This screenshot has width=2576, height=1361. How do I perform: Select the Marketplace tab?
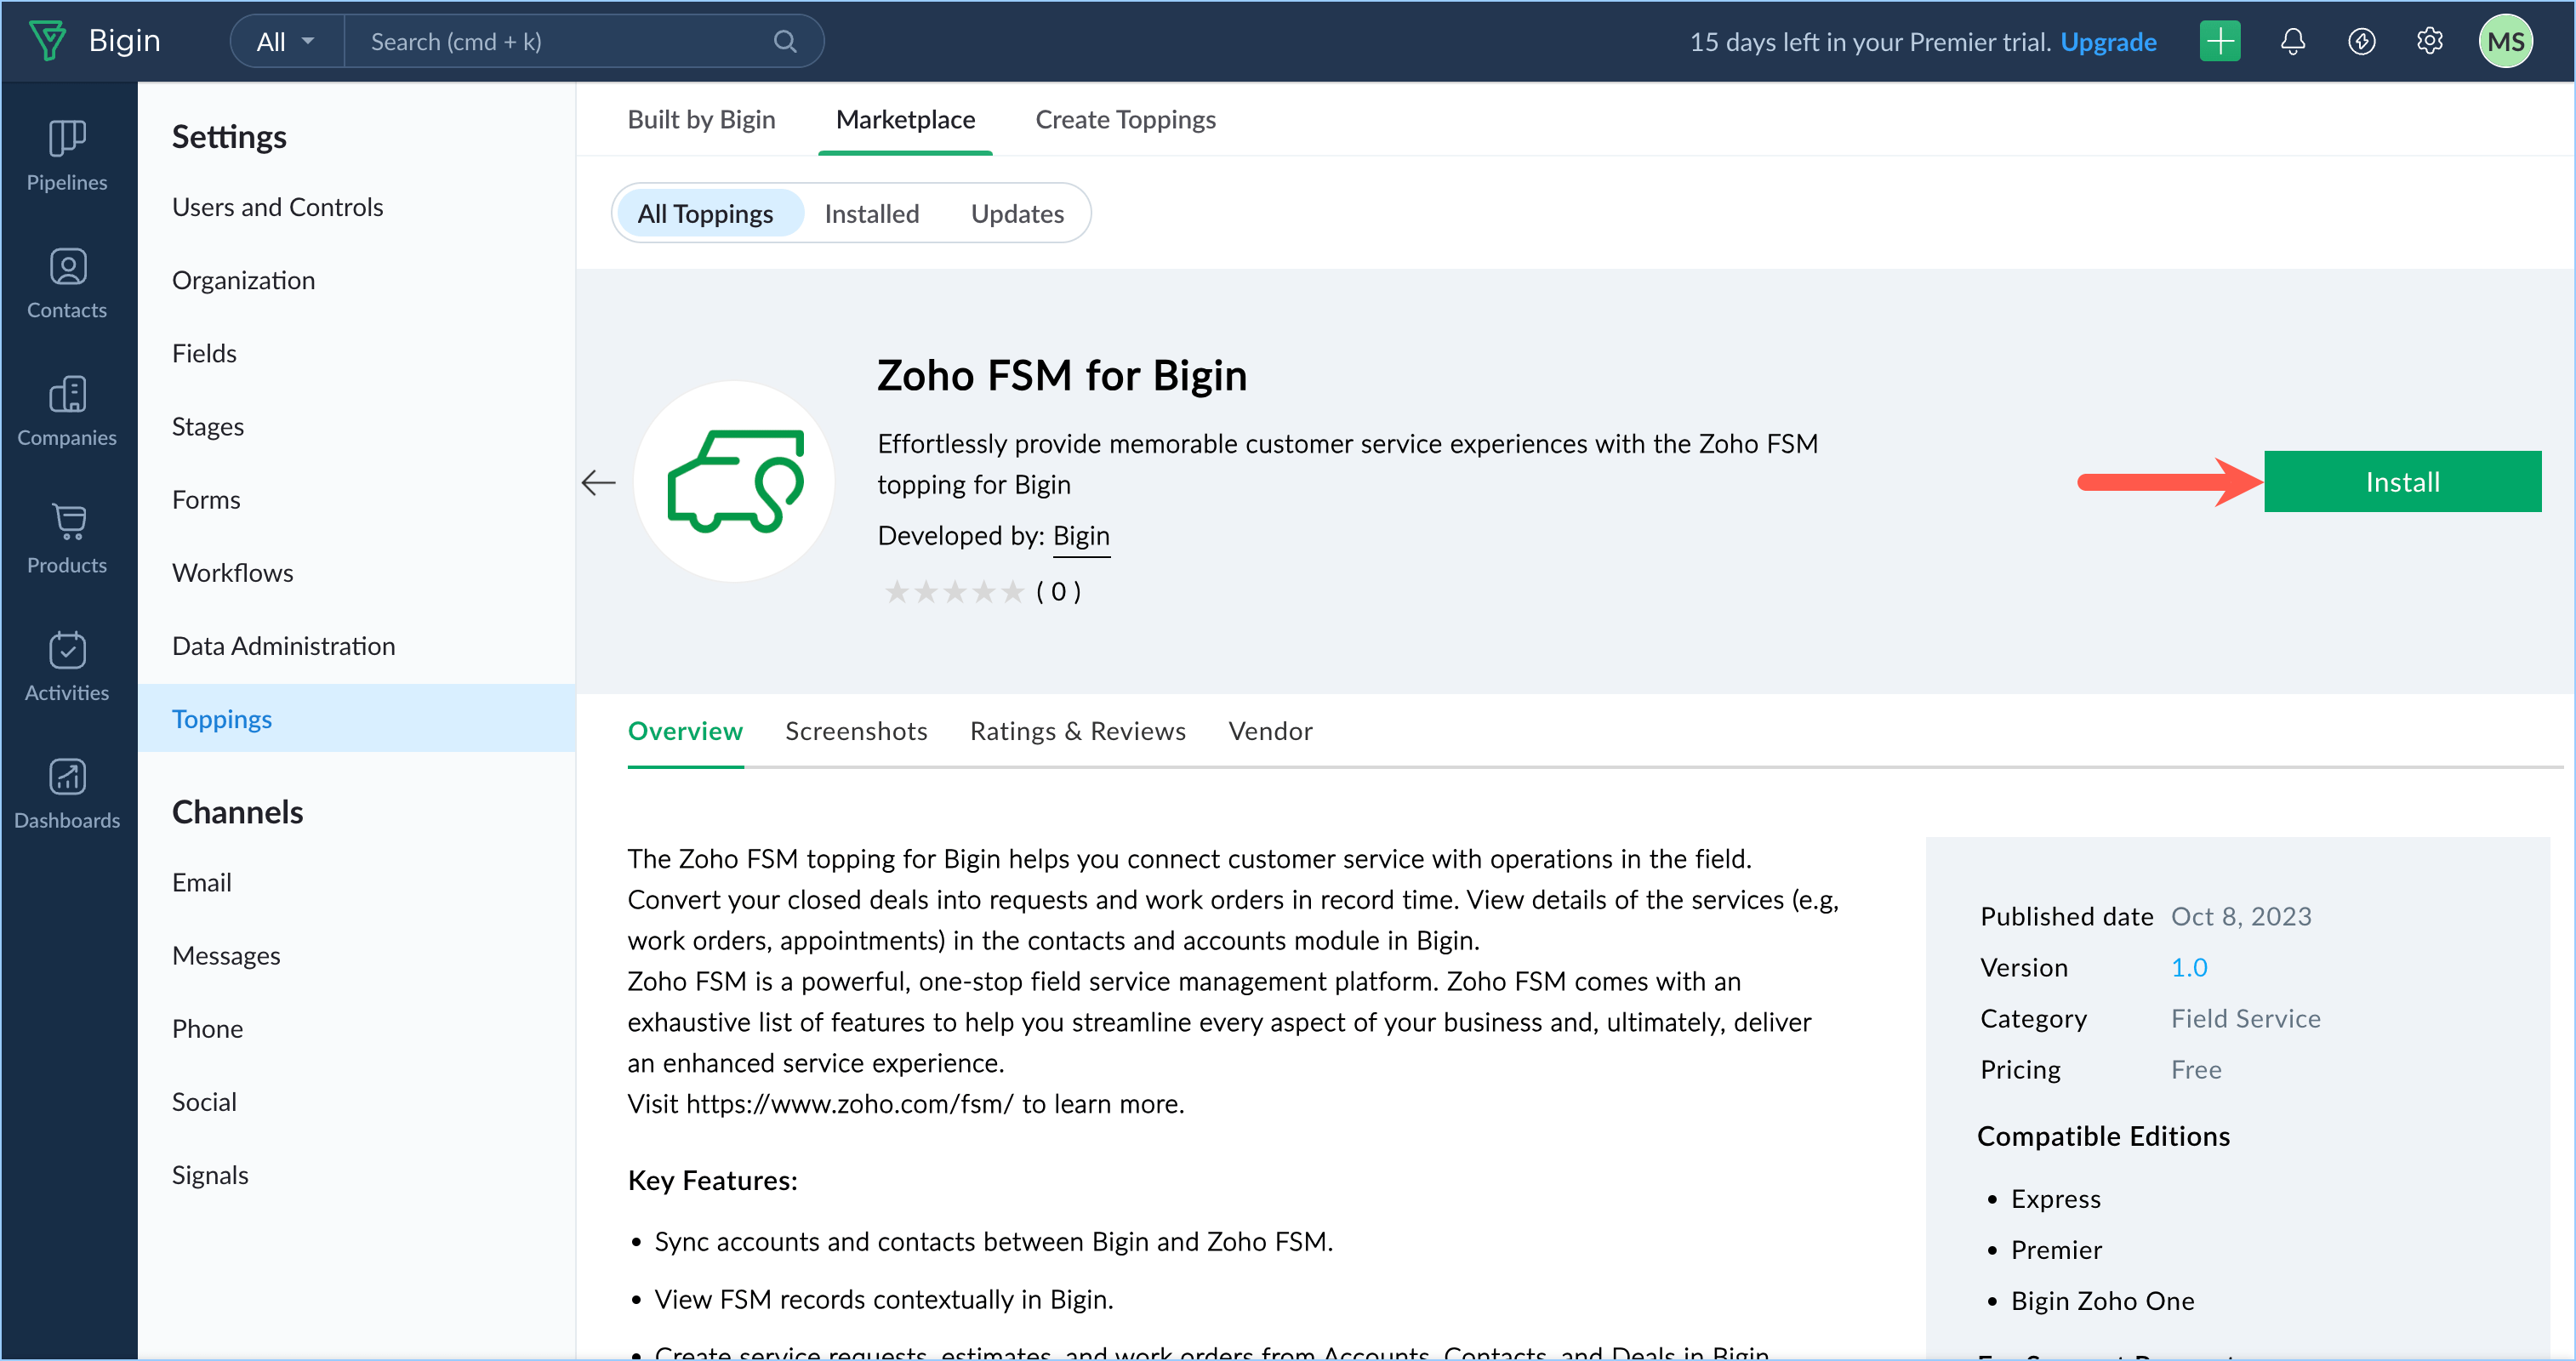(905, 119)
